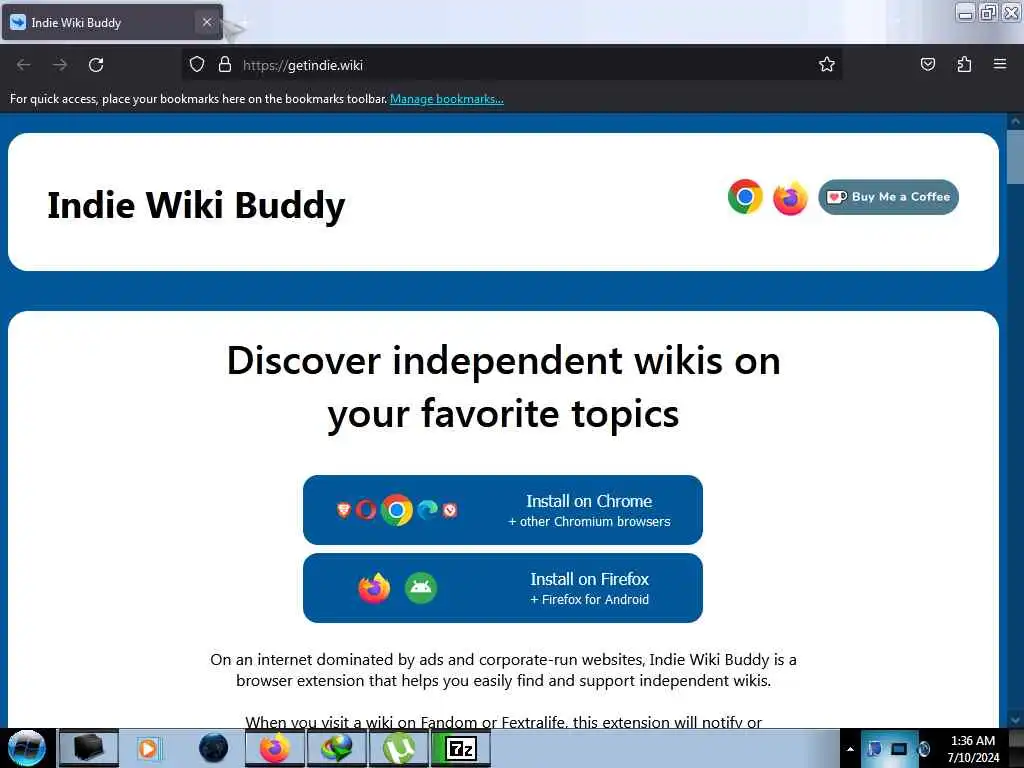View site security padlock info
This screenshot has width=1024, height=768.
(x=225, y=64)
